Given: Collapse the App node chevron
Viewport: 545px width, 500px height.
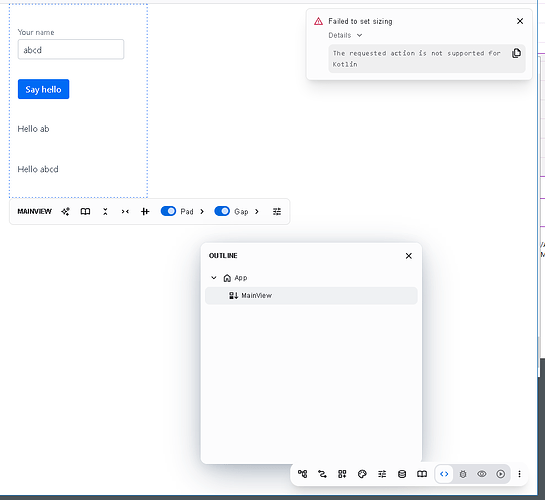Looking at the screenshot, I should [214, 278].
